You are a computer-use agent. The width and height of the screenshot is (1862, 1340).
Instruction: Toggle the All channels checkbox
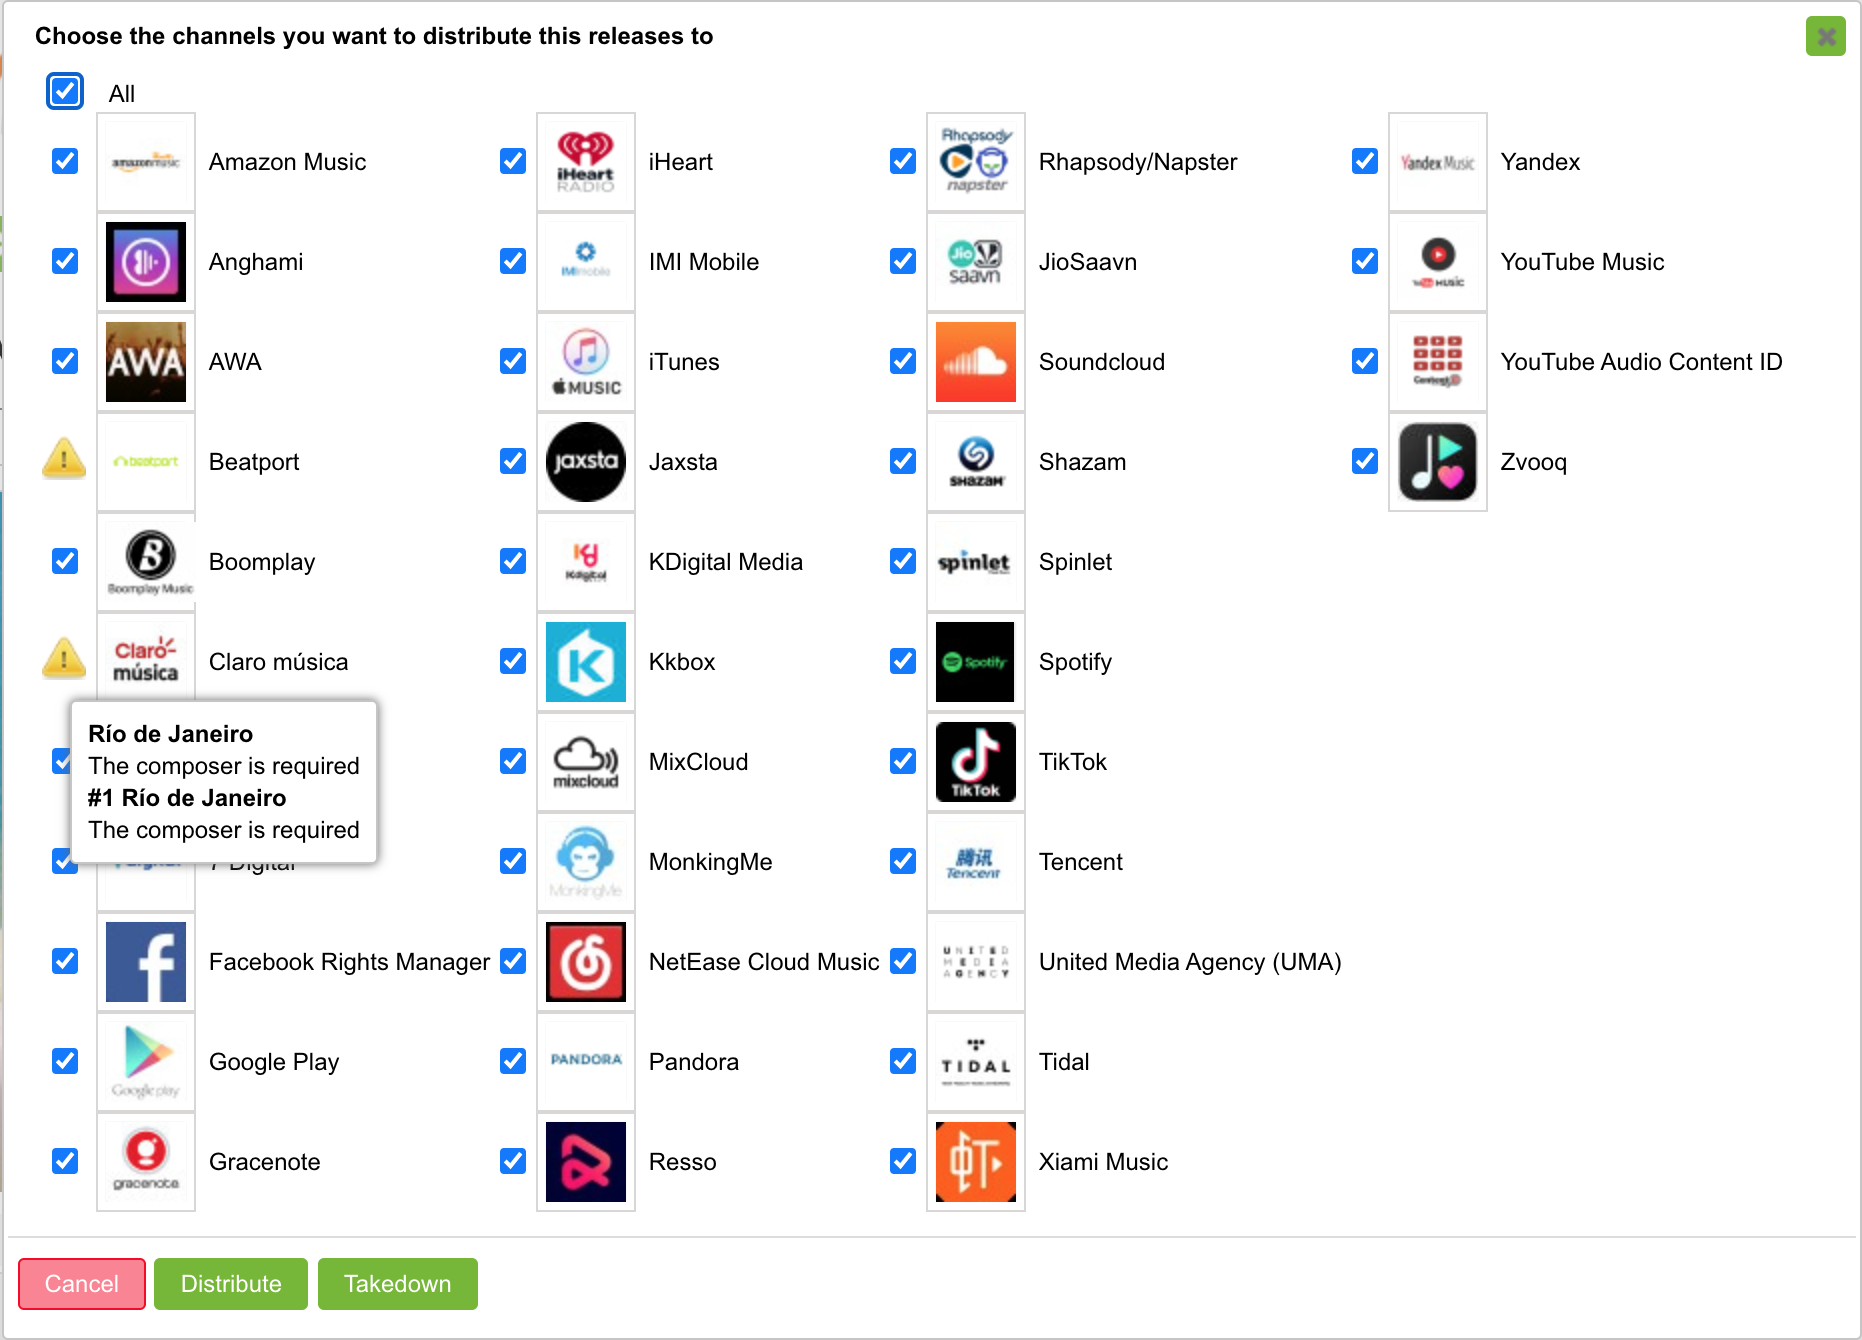click(x=65, y=91)
